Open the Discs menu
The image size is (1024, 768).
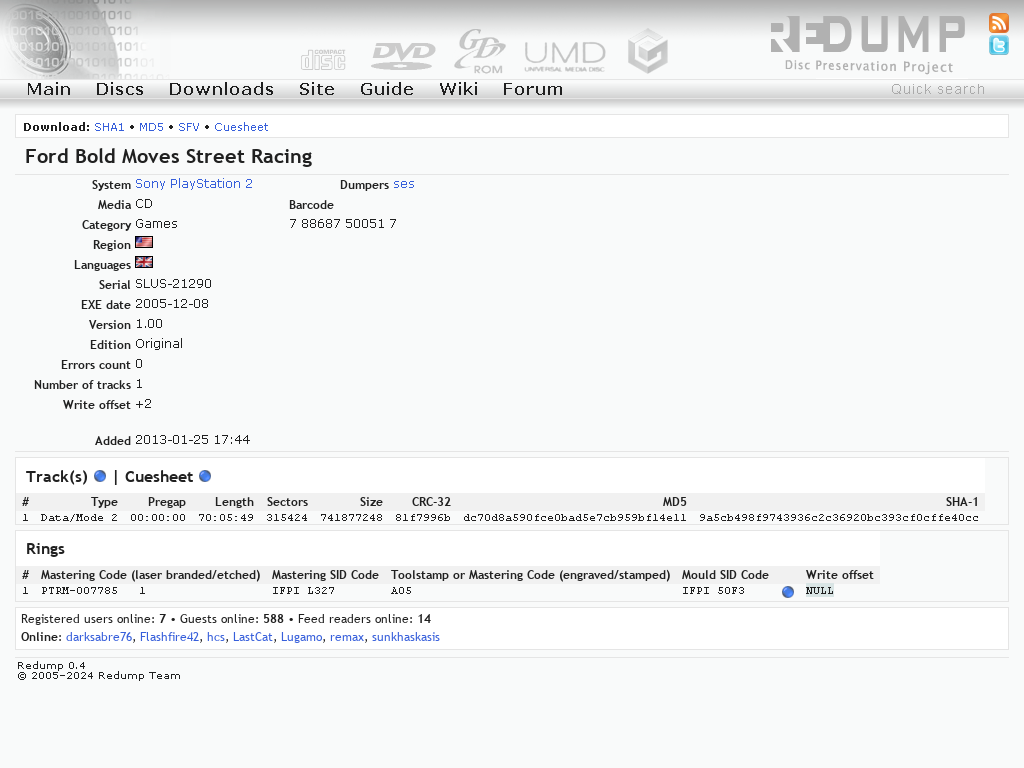pyautogui.click(x=120, y=89)
